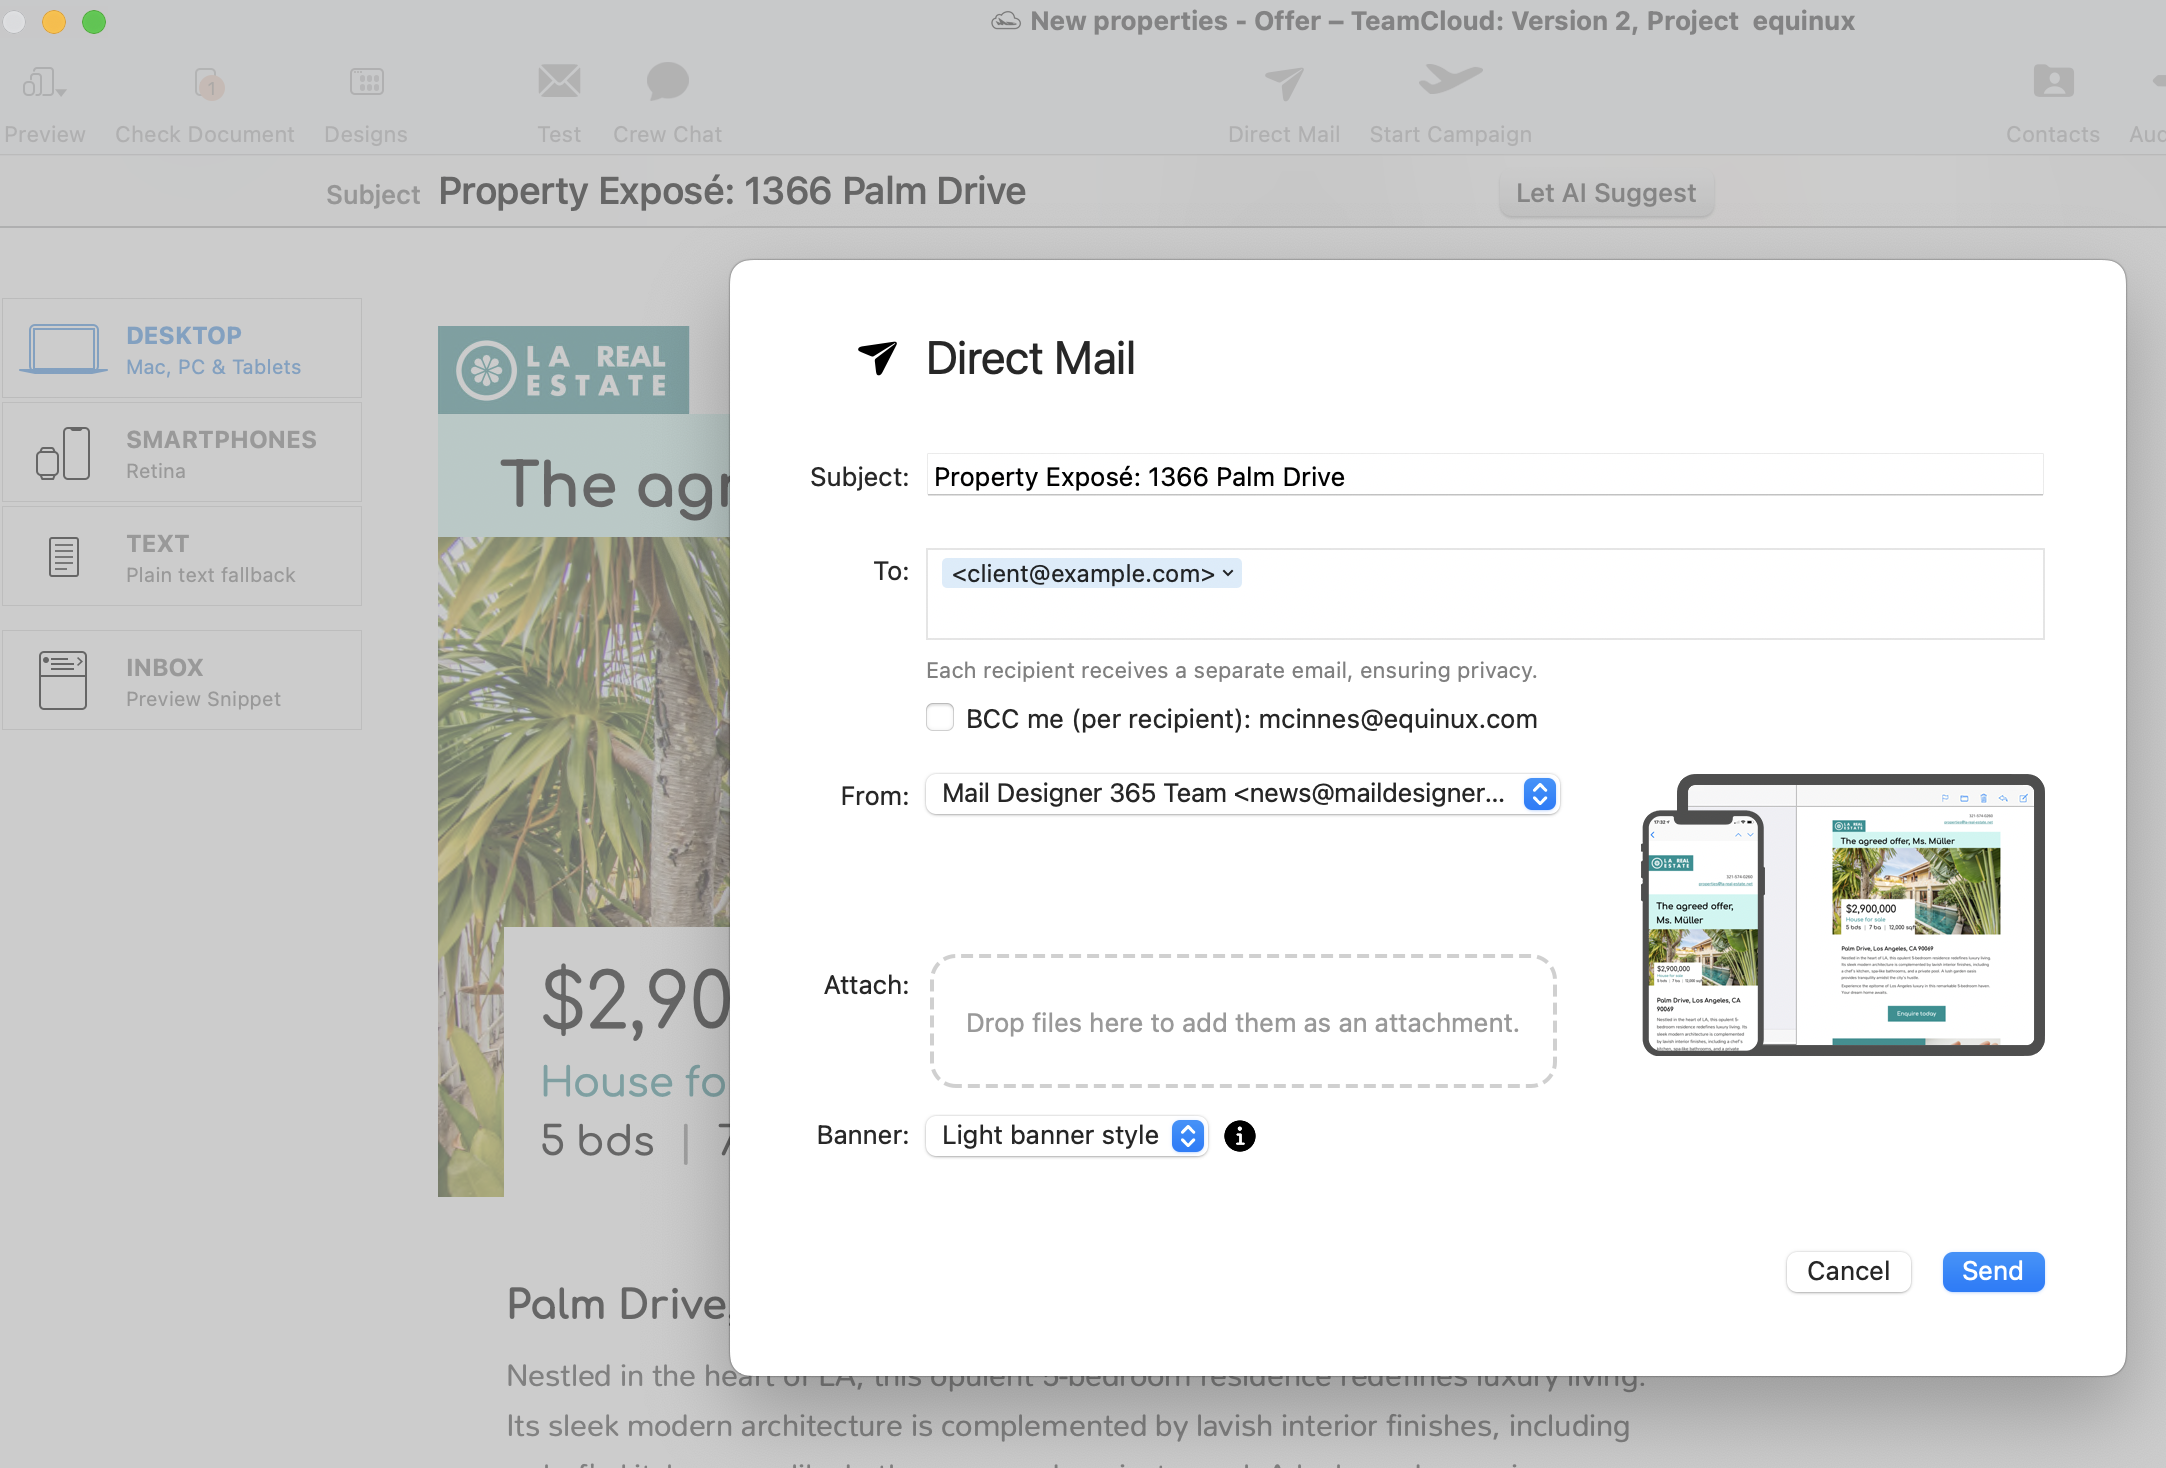Open the Inbox Preview Snippet view

pos(182,681)
